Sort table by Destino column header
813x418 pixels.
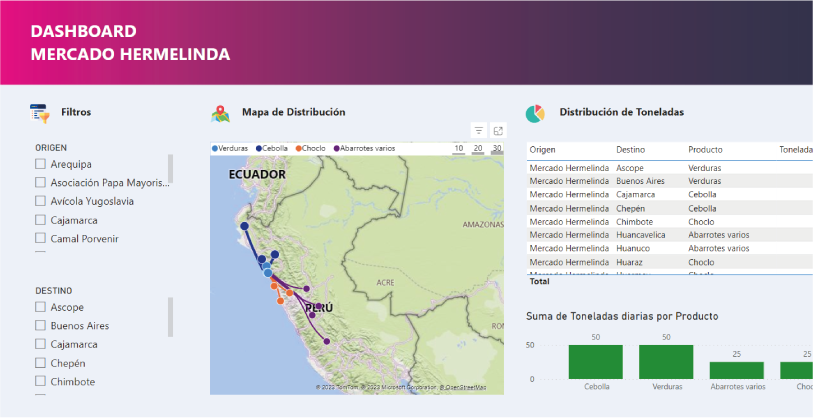click(630, 150)
